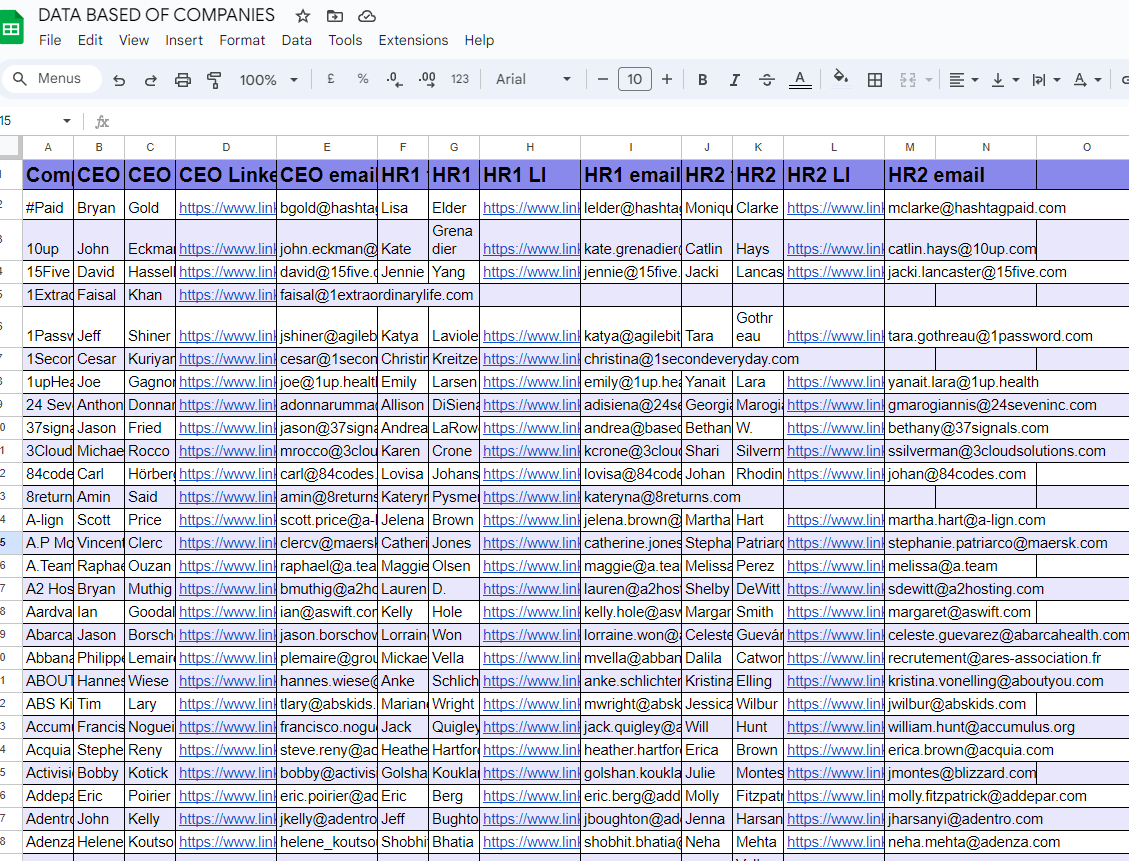This screenshot has width=1129, height=861.
Task: Toggle bold formatting
Action: pyautogui.click(x=703, y=80)
